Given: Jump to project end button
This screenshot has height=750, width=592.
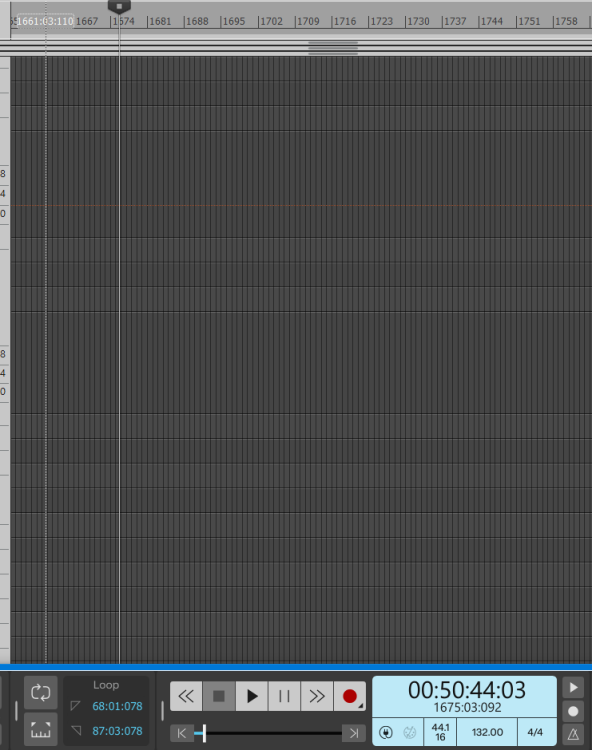Looking at the screenshot, I should pyautogui.click(x=354, y=733).
